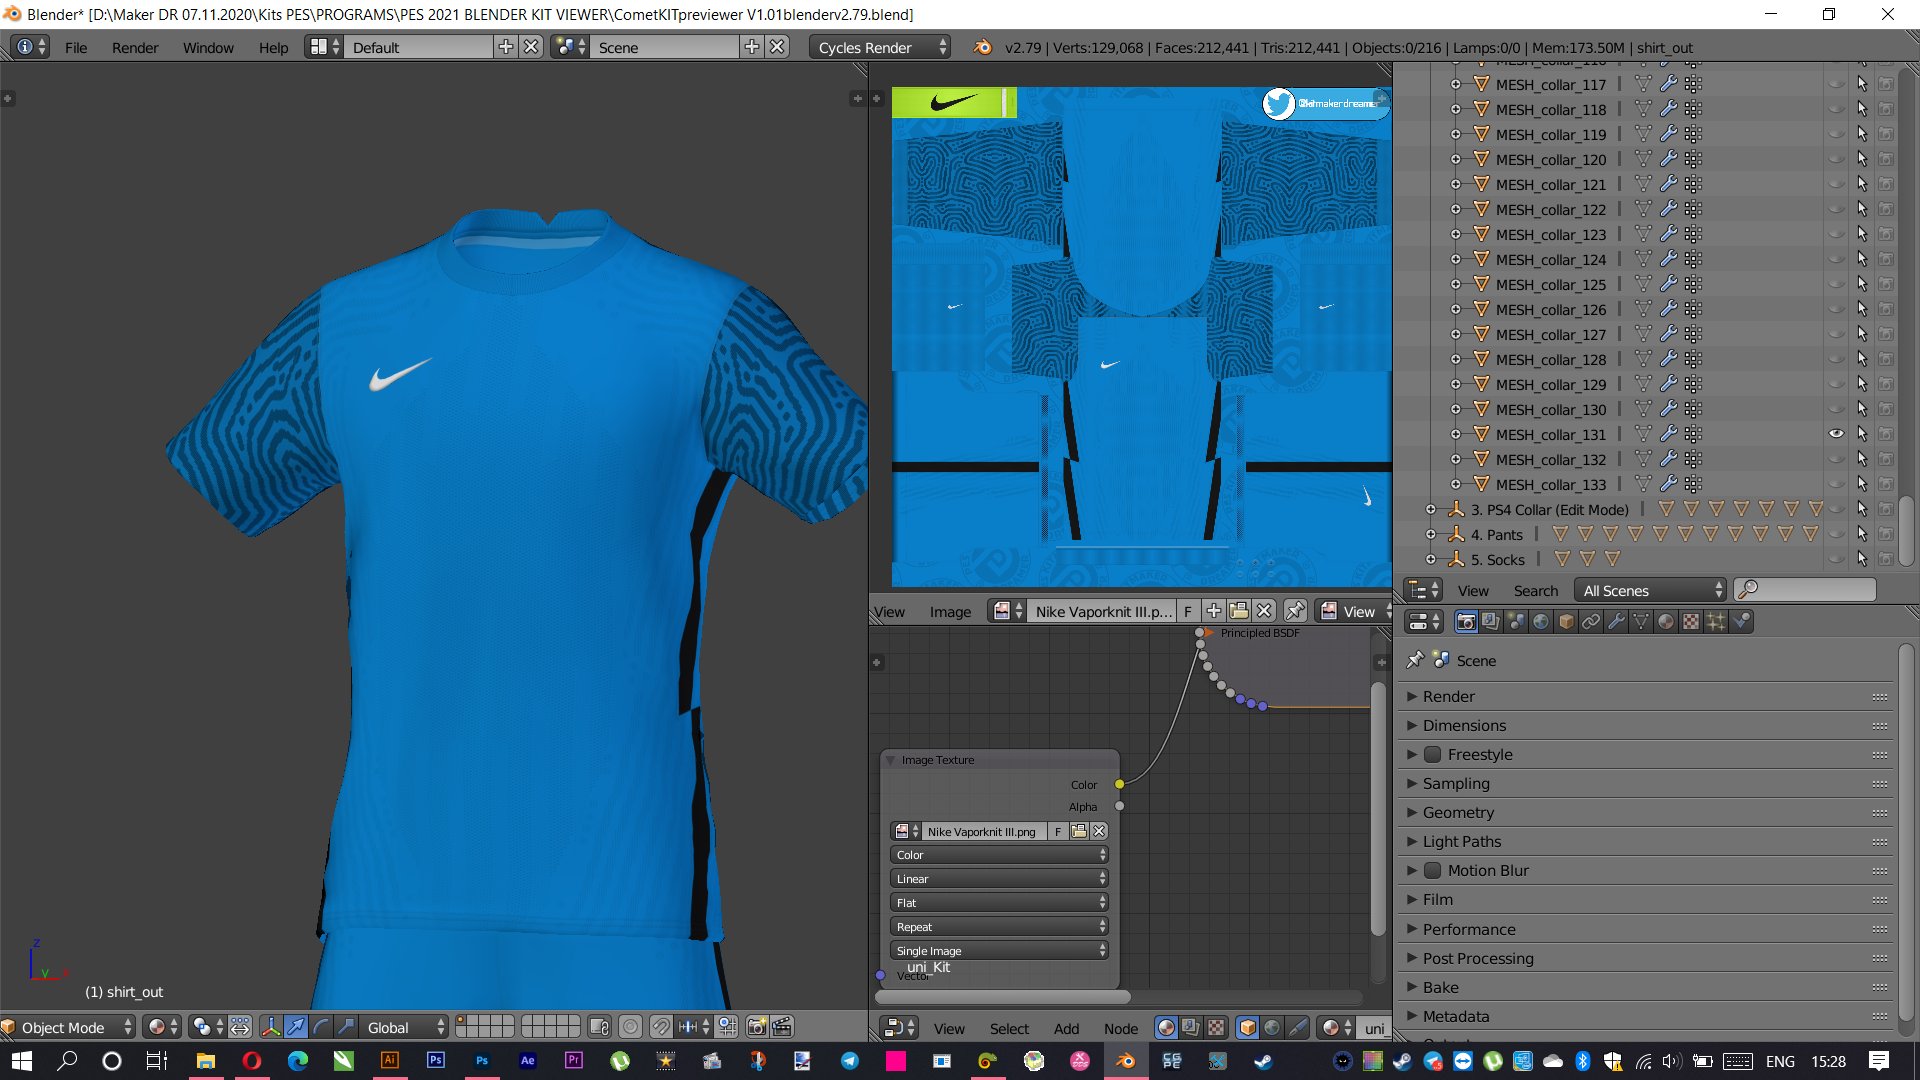The width and height of the screenshot is (1920, 1080).
Task: Open the Texture properties tab (checker icon)
Action: click(x=1691, y=622)
